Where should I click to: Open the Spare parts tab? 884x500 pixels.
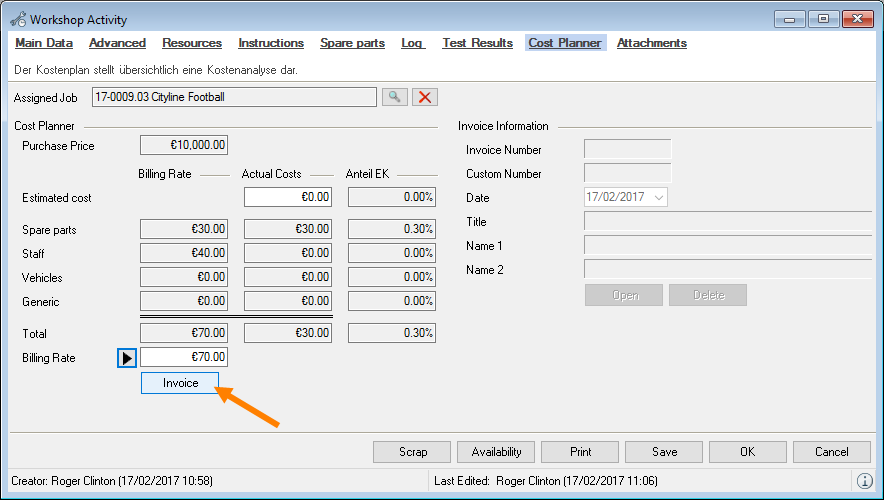tap(352, 43)
